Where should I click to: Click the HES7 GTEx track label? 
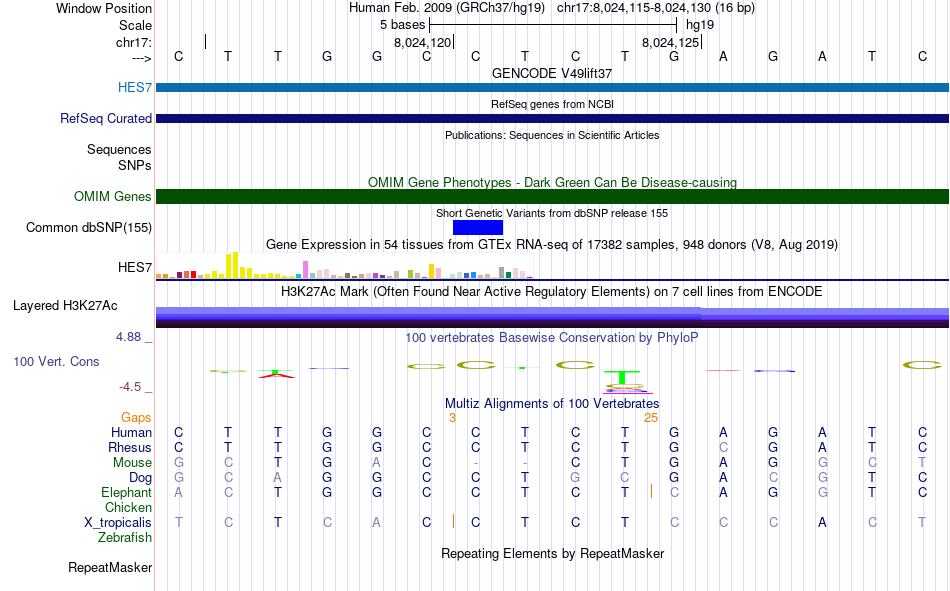click(x=135, y=267)
